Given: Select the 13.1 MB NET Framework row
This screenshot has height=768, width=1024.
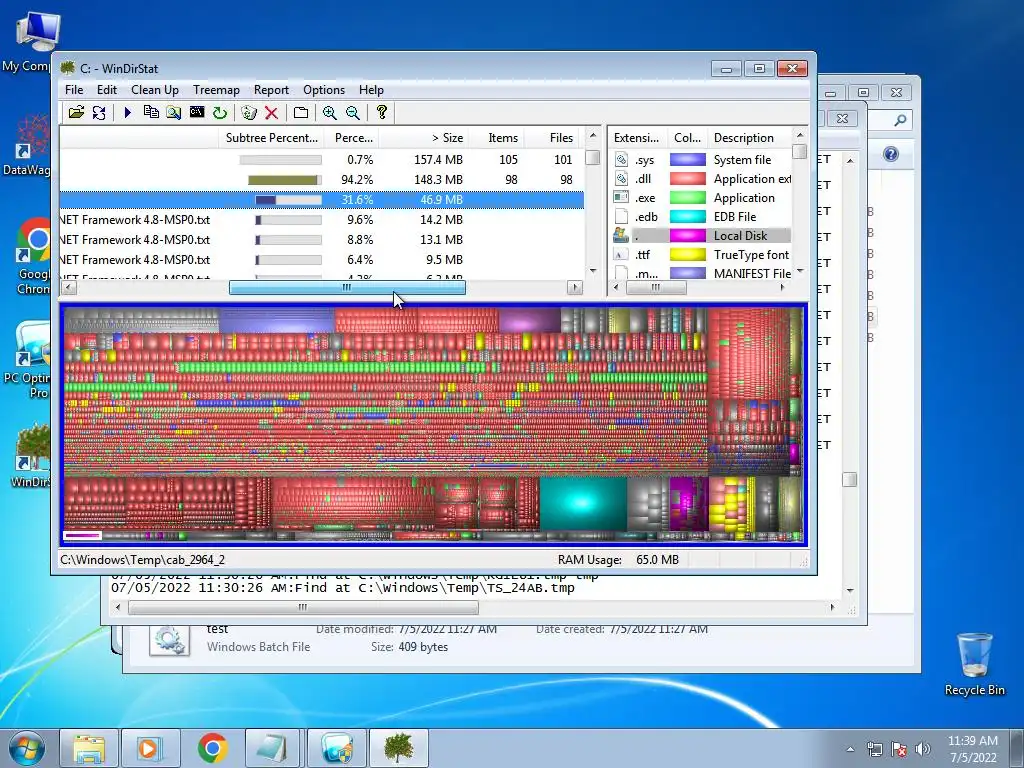Looking at the screenshot, I should (x=321, y=240).
